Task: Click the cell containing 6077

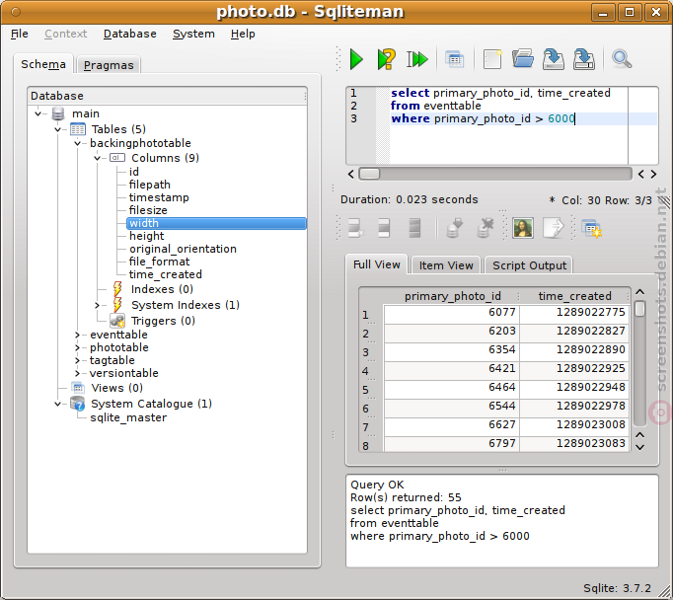Action: (x=452, y=313)
